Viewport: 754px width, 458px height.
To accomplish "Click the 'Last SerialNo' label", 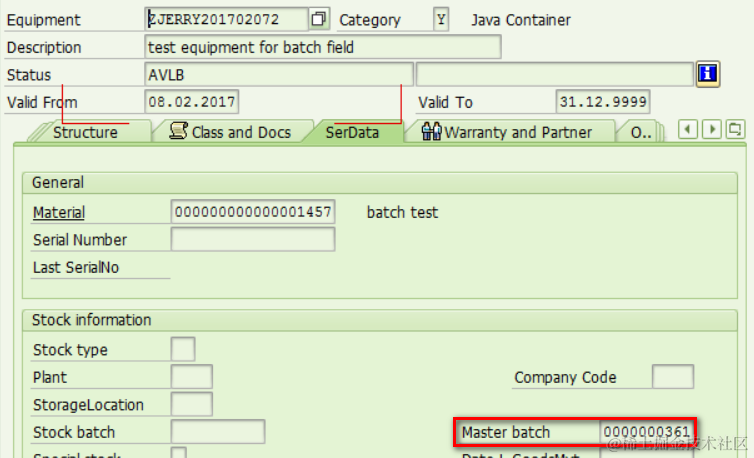I will [x=75, y=267].
